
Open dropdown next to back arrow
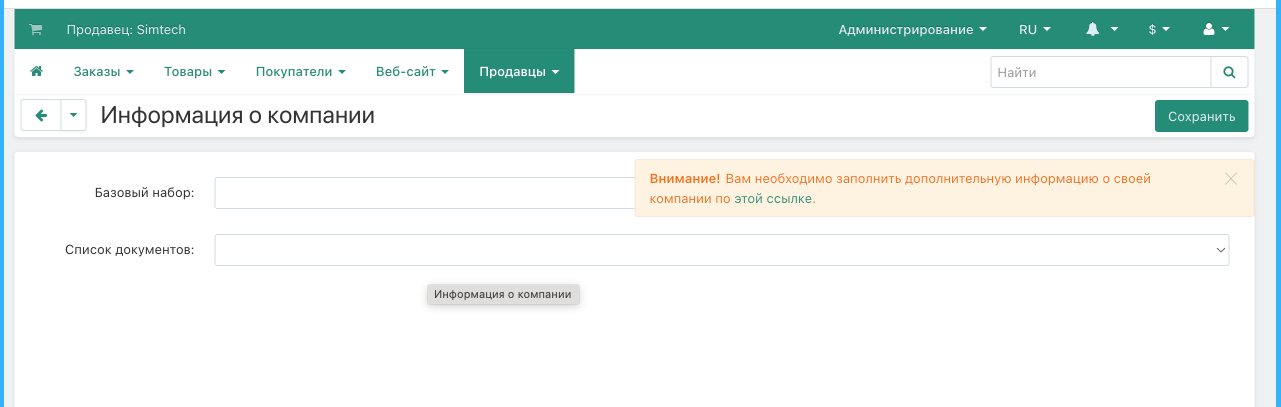click(74, 116)
